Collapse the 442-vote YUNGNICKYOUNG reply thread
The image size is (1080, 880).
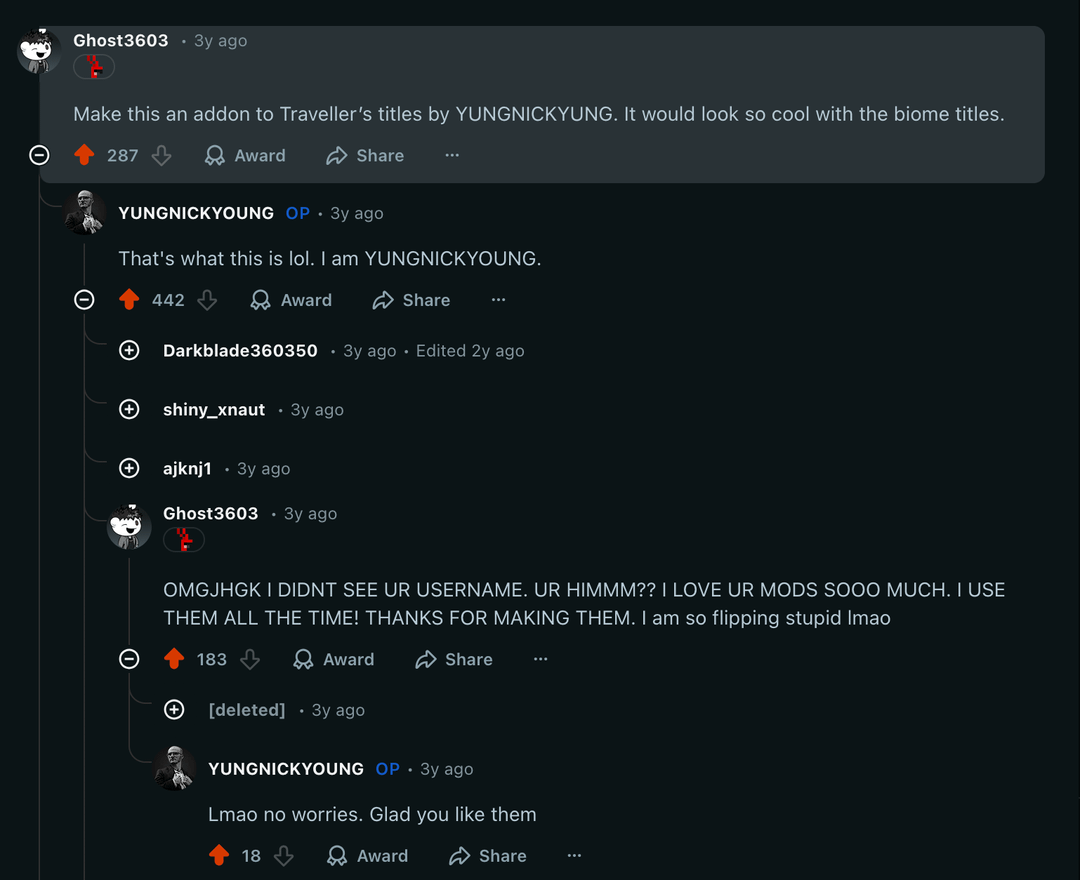(84, 300)
